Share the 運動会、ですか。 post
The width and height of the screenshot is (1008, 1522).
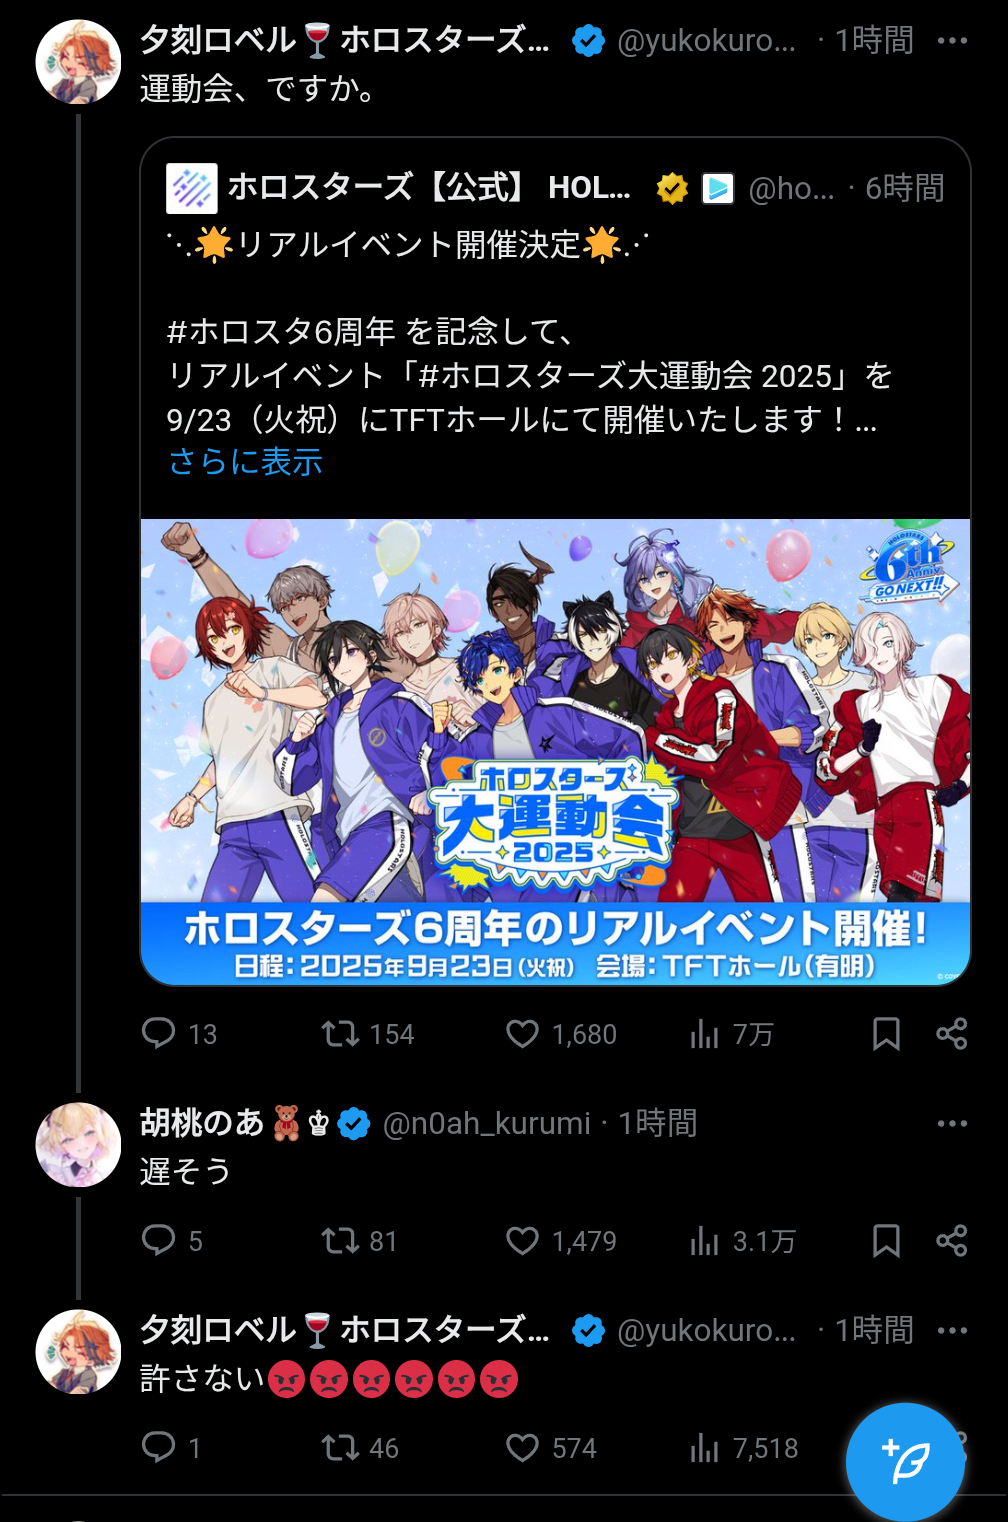point(951,1033)
